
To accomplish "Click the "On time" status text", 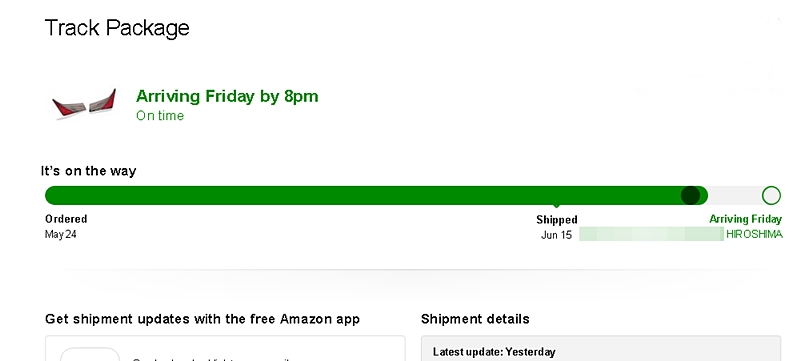I will pos(160,116).
